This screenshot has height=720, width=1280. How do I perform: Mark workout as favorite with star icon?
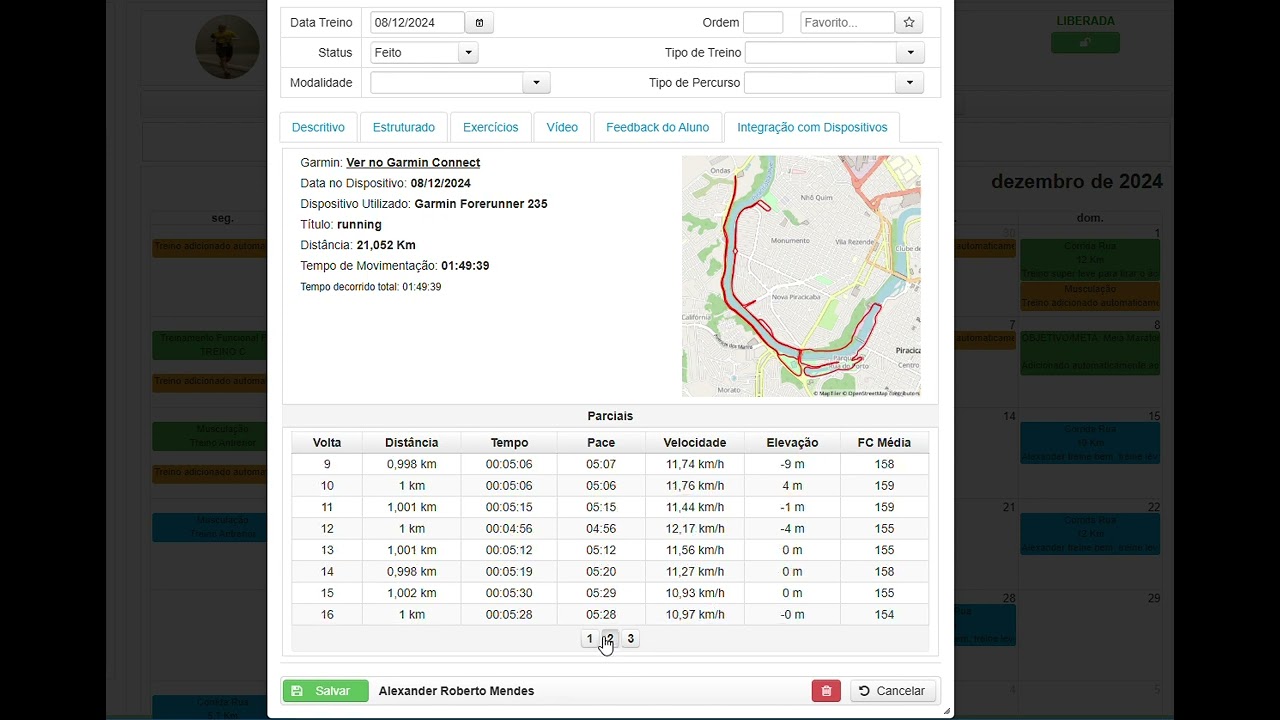(x=909, y=22)
